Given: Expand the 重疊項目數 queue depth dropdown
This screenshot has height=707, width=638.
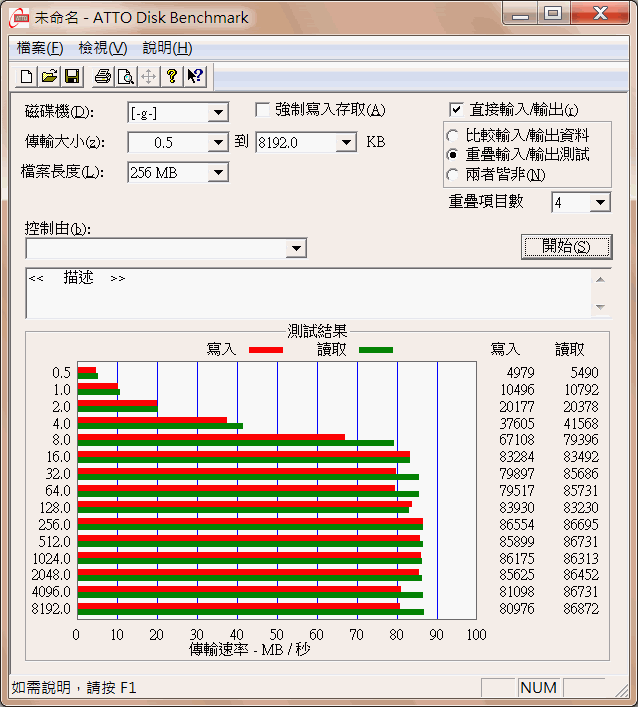Looking at the screenshot, I should 600,202.
